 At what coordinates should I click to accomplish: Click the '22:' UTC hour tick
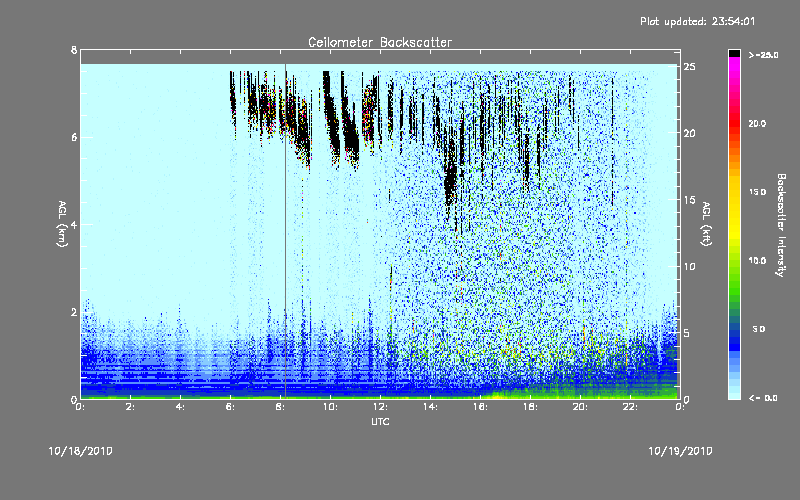[630, 407]
